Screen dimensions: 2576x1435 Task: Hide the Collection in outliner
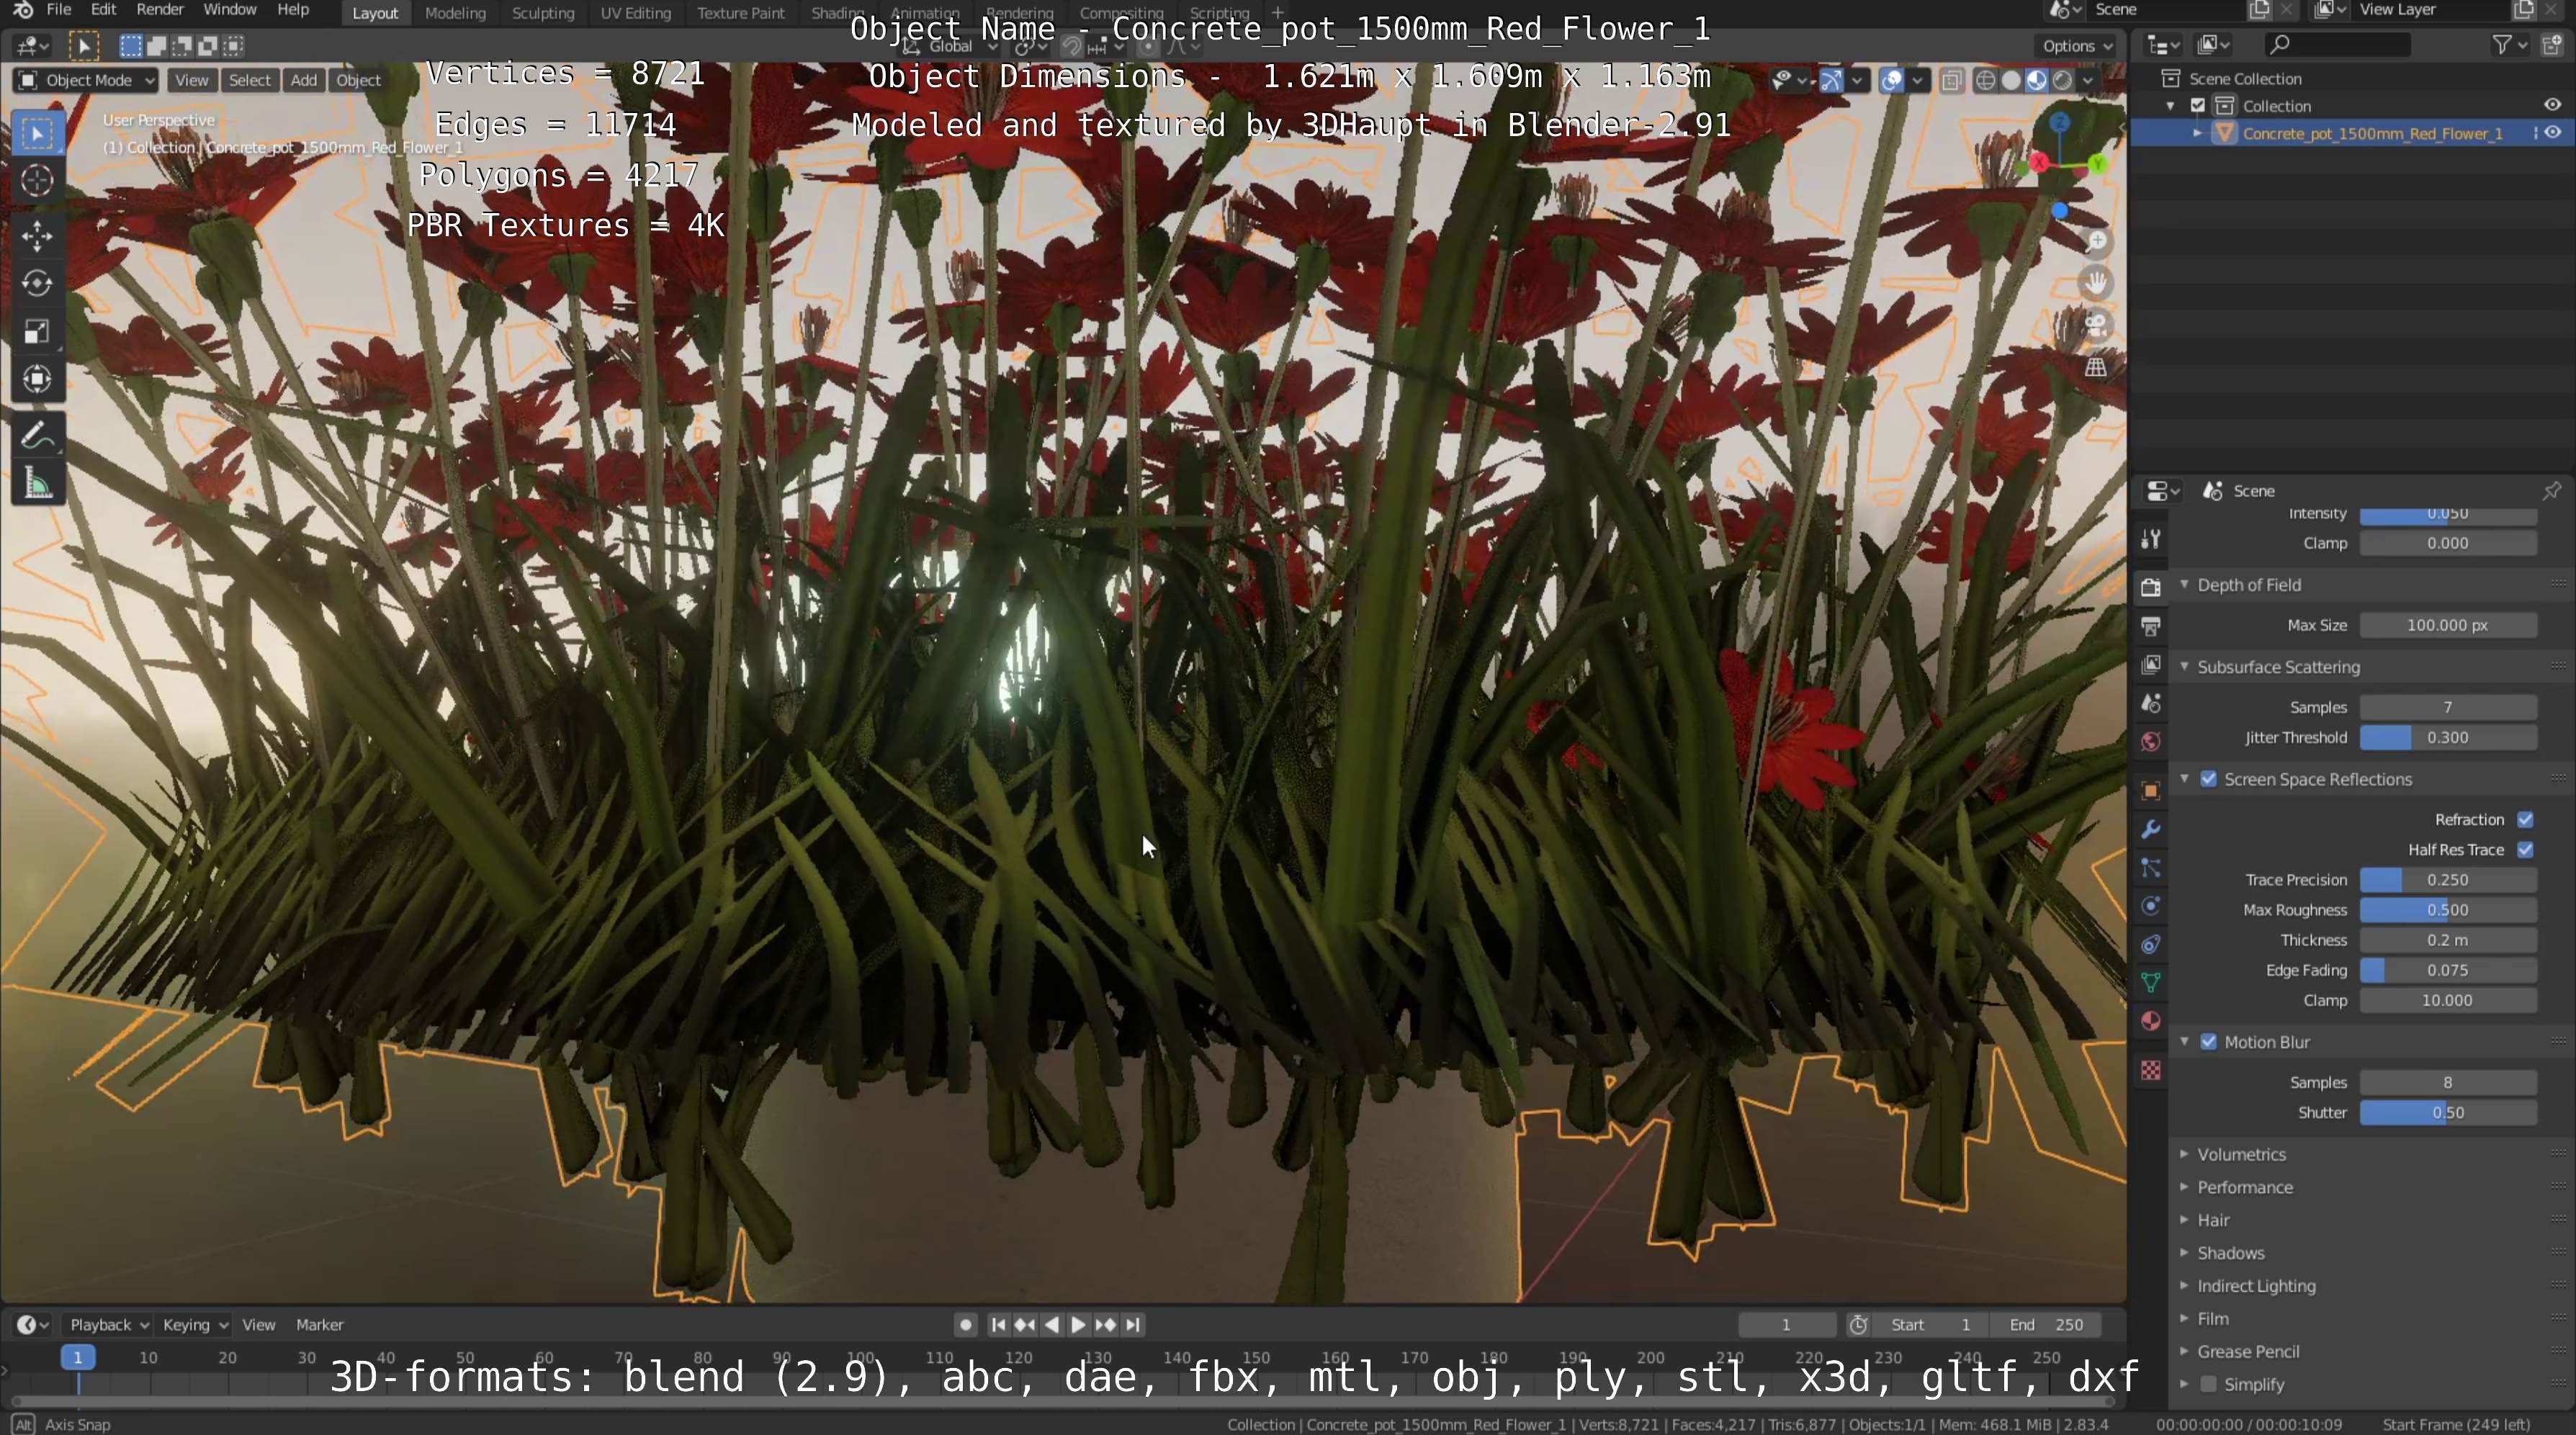tap(2553, 105)
